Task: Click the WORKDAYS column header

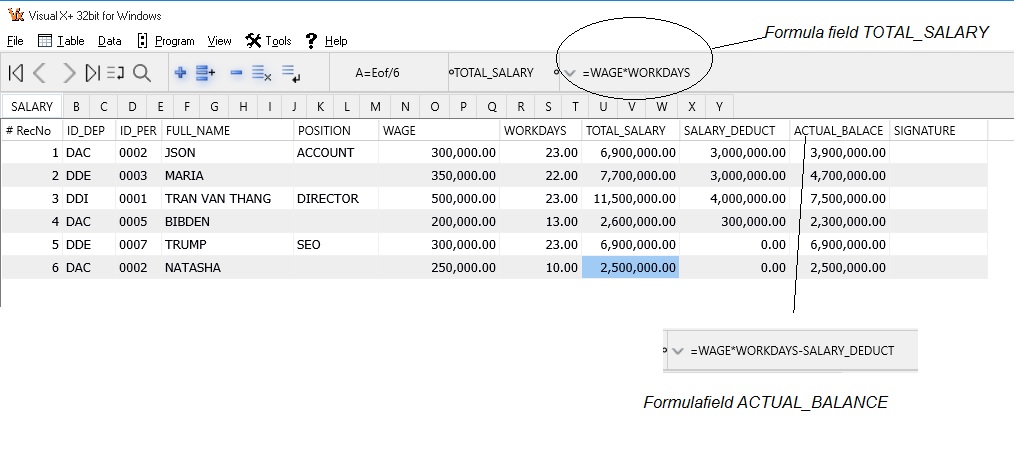Action: pos(542,130)
